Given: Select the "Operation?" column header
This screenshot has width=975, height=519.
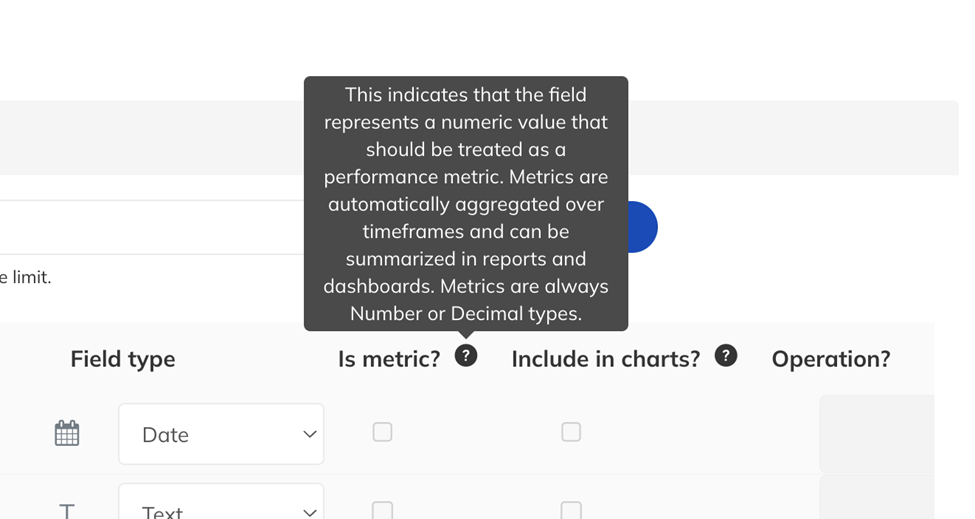Looking at the screenshot, I should 831,359.
